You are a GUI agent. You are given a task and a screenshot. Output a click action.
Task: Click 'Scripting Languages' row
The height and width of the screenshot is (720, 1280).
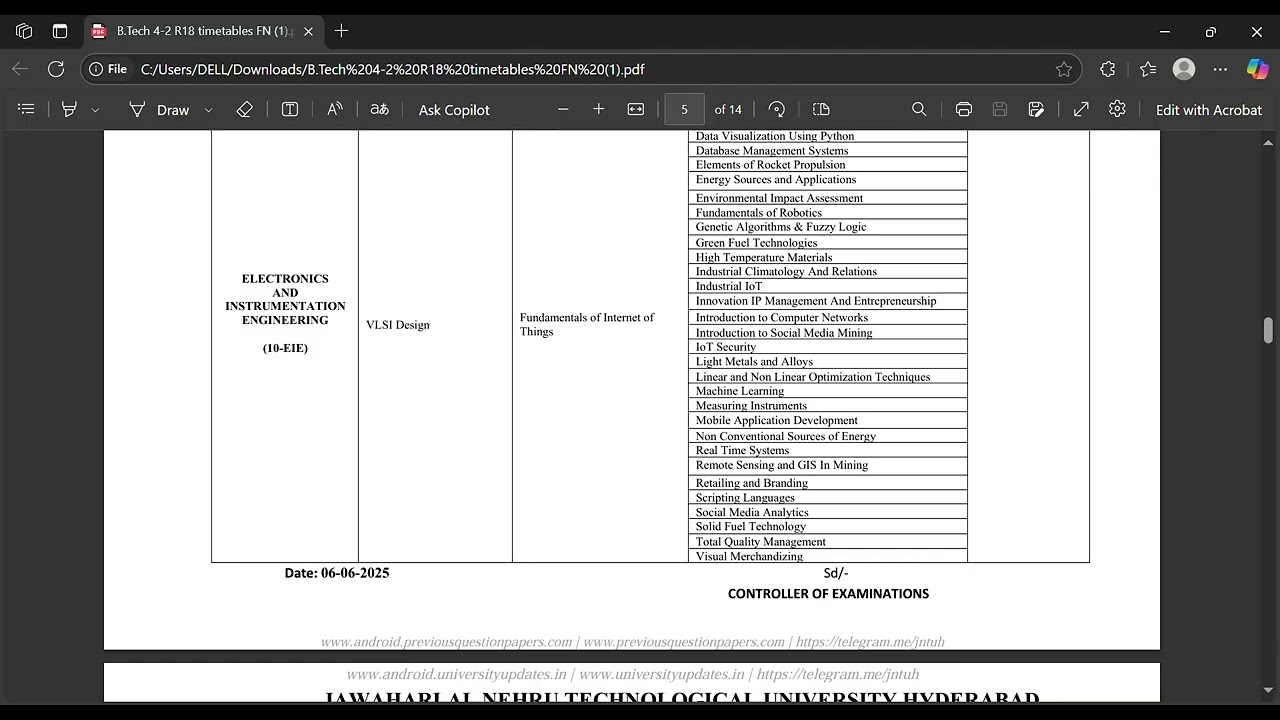click(827, 498)
